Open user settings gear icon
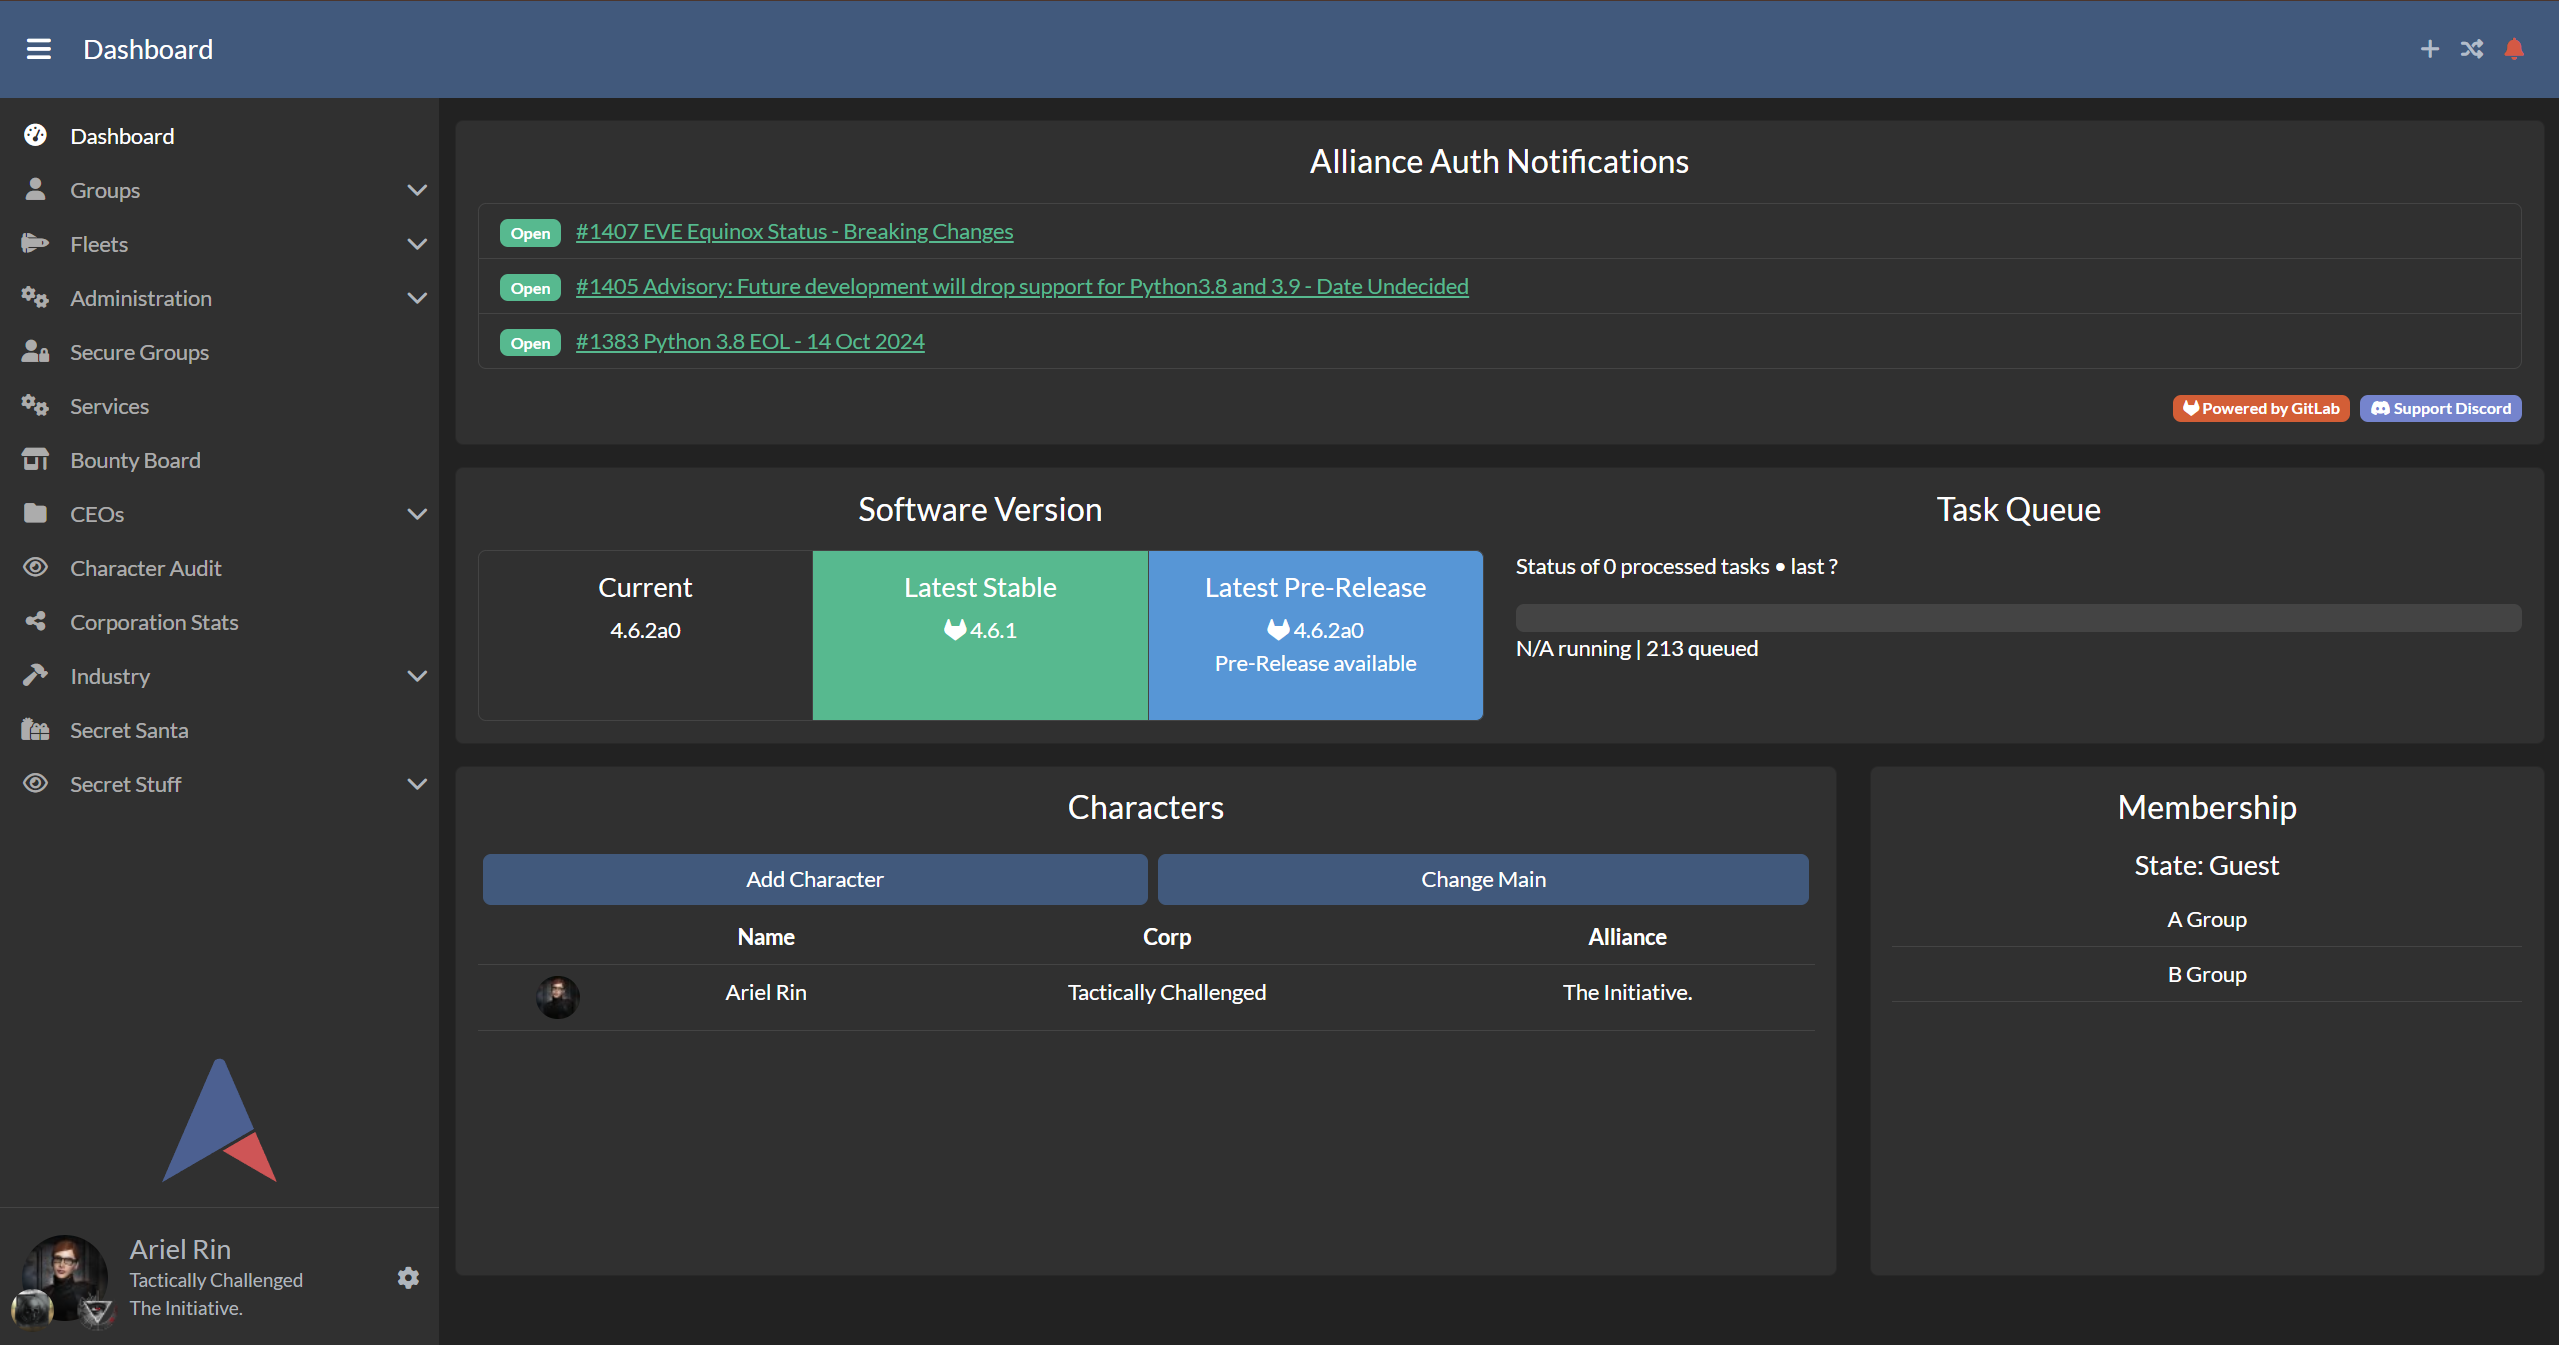Viewport: 2559px width, 1345px height. [408, 1278]
